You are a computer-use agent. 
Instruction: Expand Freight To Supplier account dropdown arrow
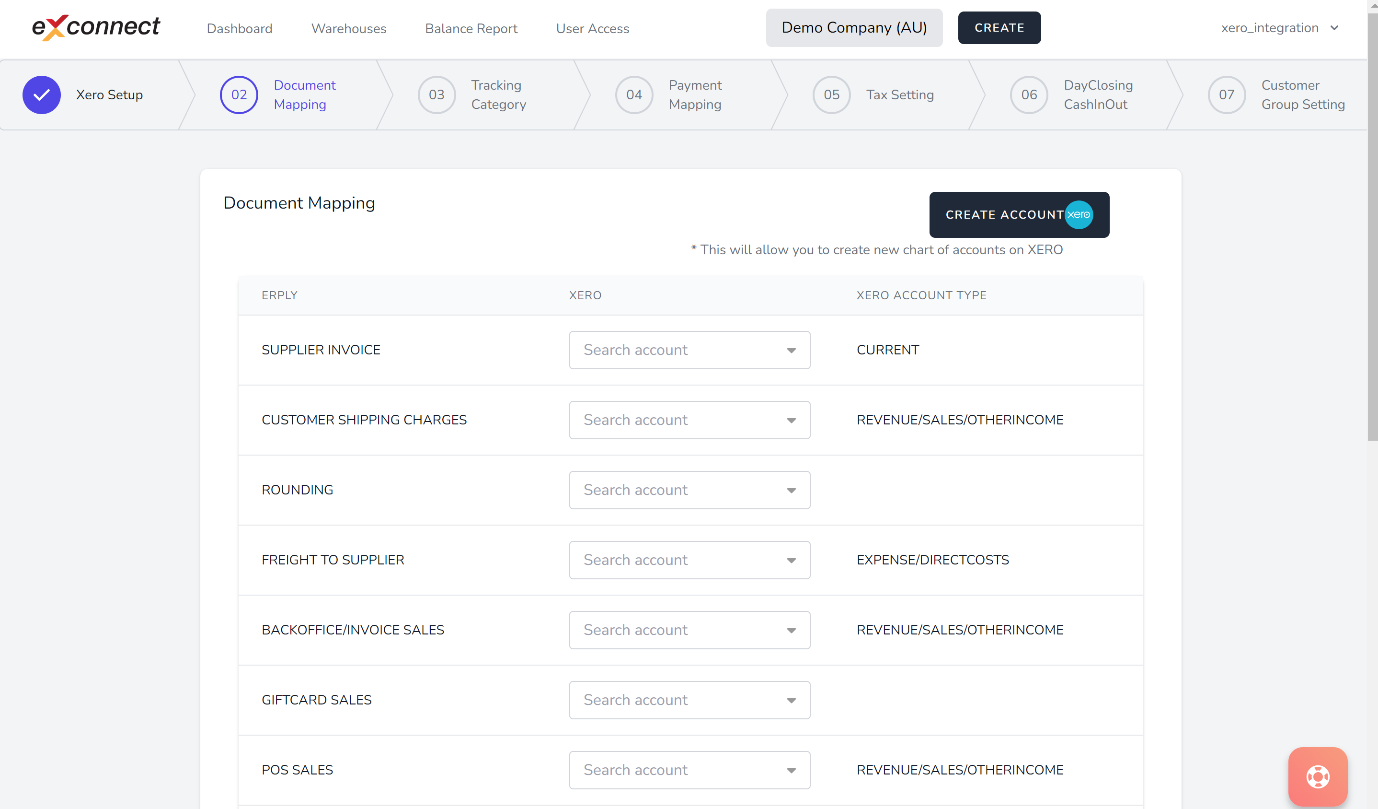[x=791, y=560]
